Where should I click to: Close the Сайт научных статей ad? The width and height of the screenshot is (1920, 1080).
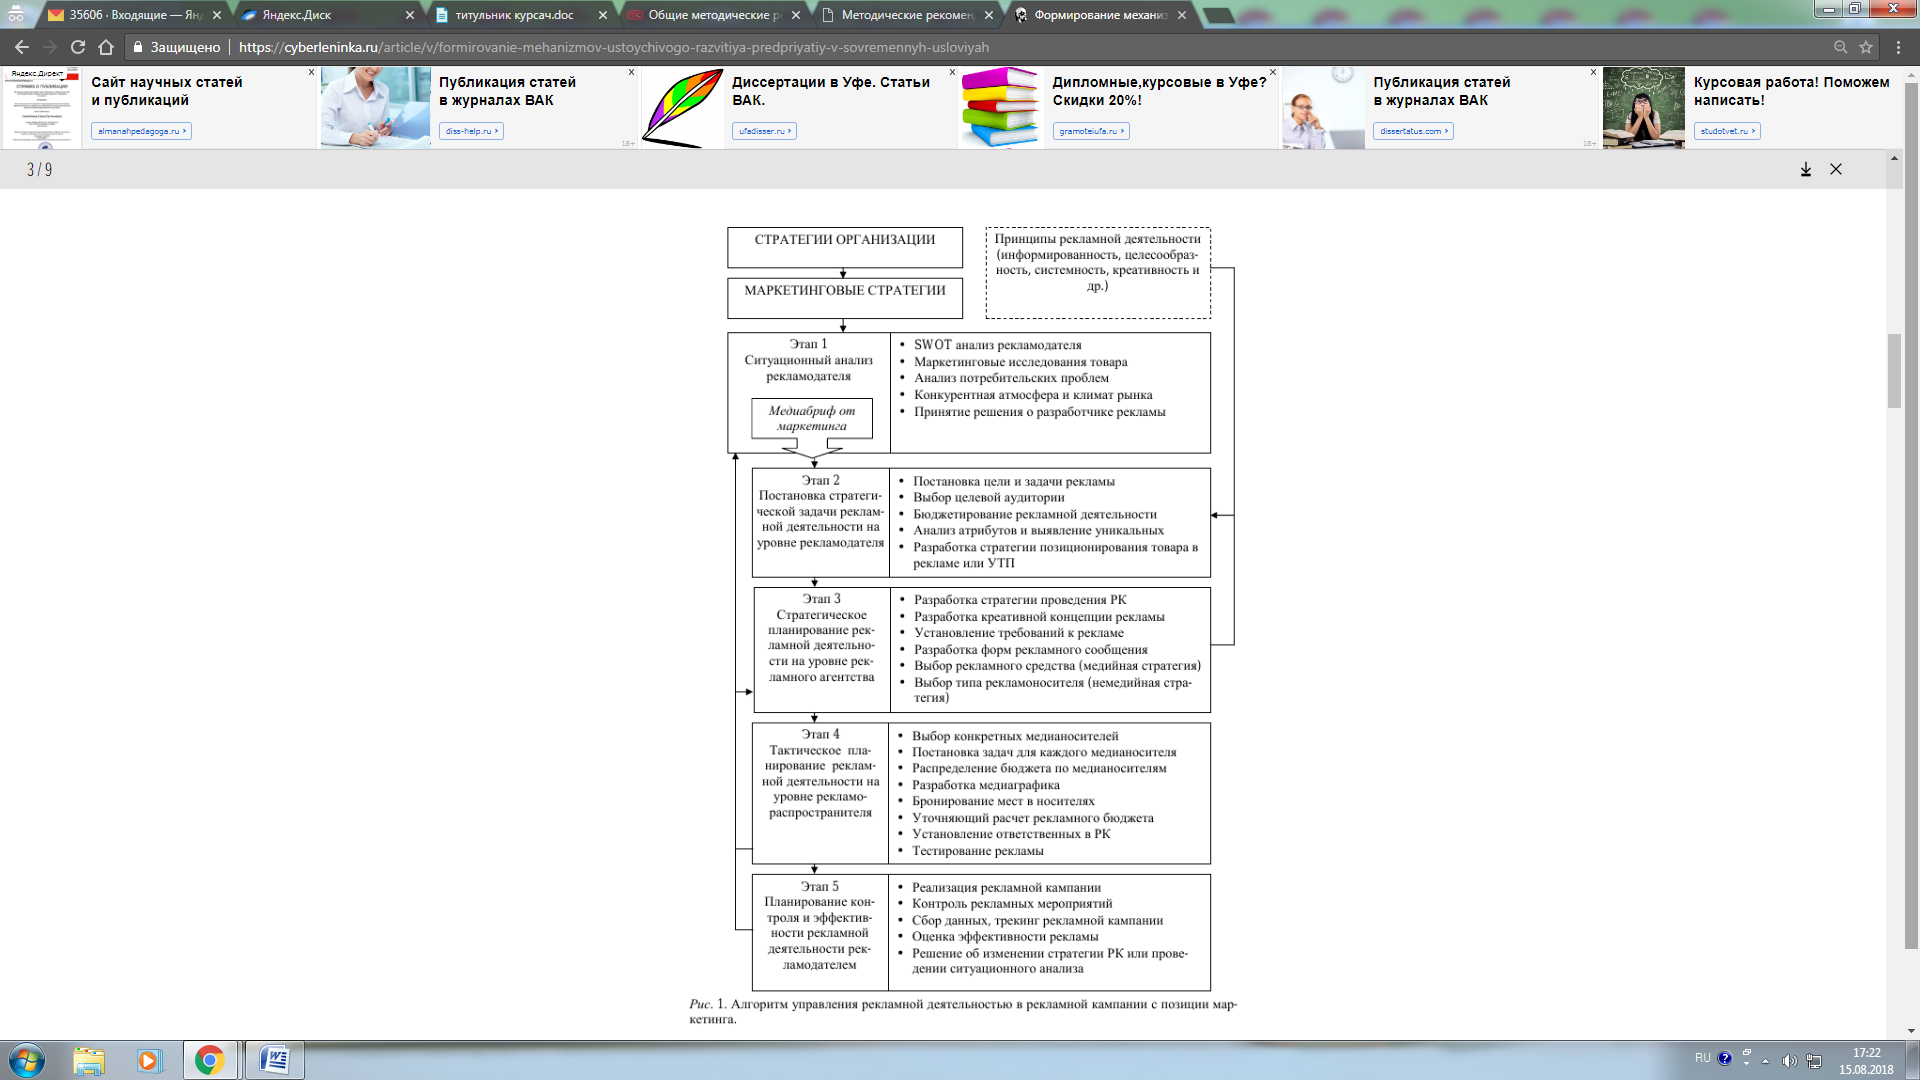311,72
